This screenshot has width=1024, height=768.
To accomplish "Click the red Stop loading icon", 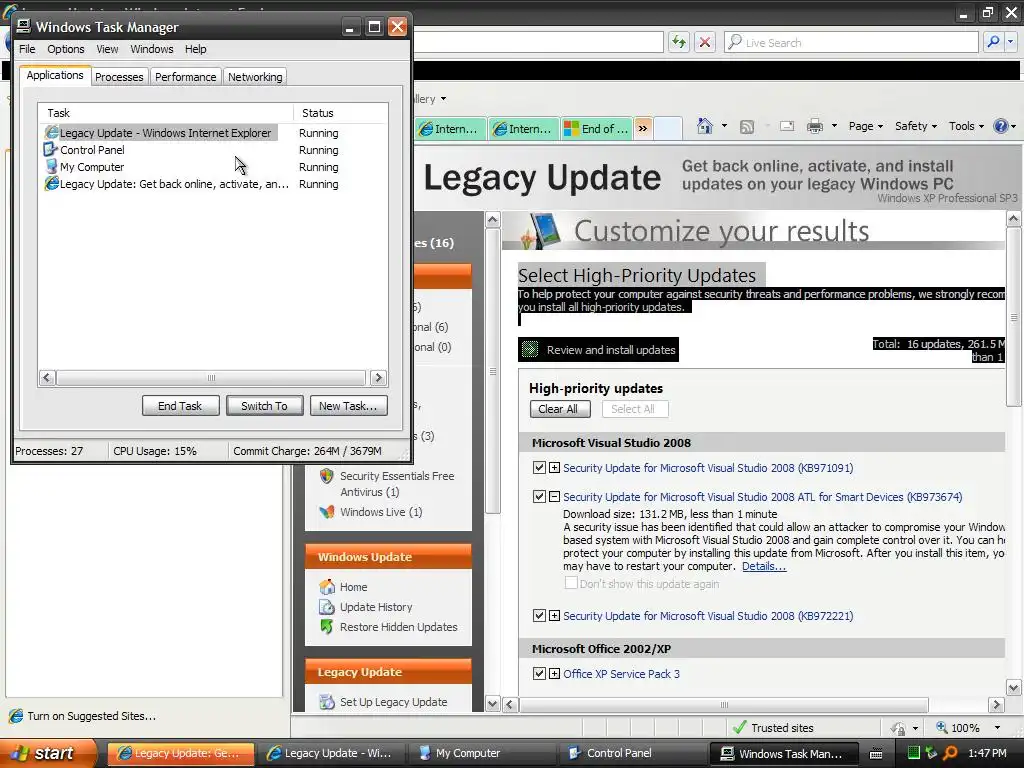I will pos(705,42).
